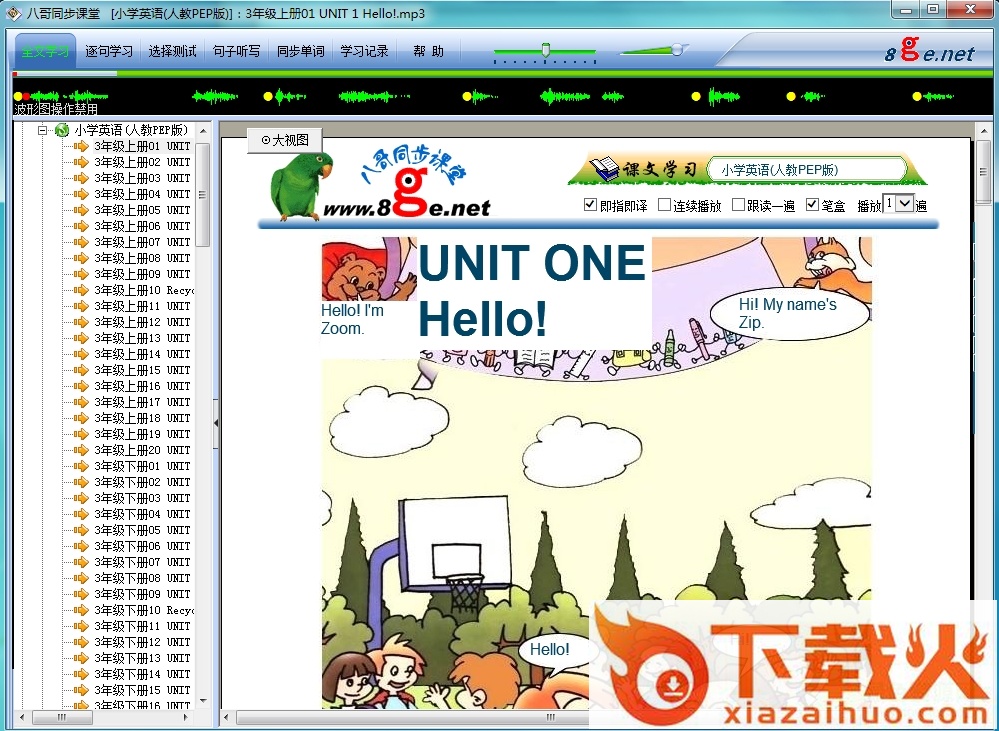Click the first yellow waveform sentence marker
This screenshot has width=999, height=731.
pos(18,96)
